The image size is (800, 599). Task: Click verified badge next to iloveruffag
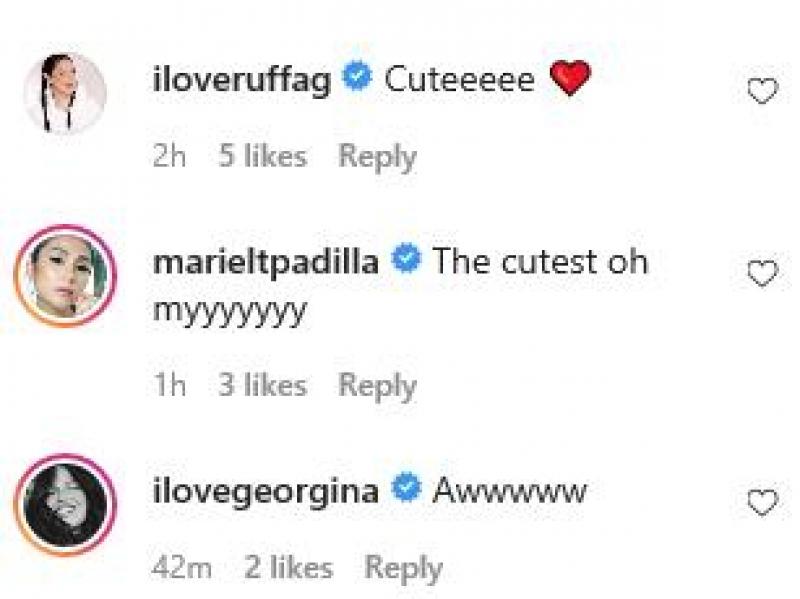point(357,79)
